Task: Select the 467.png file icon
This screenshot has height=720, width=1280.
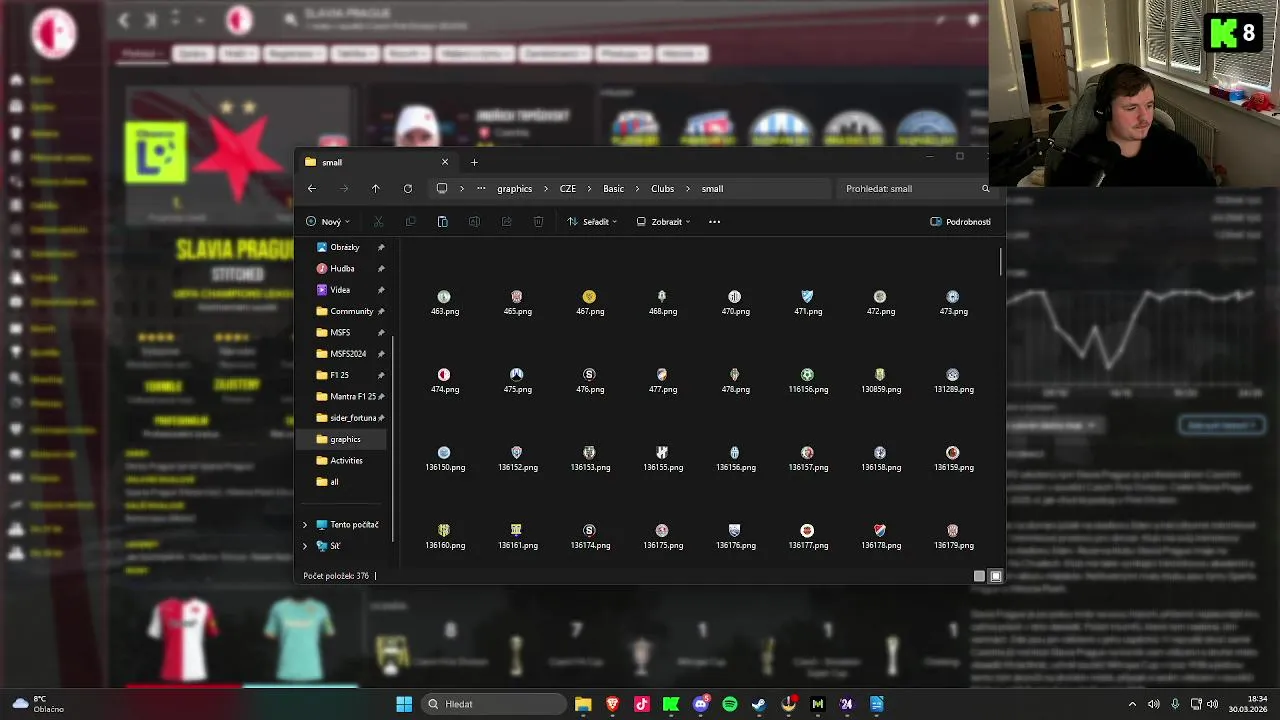Action: [x=589, y=296]
